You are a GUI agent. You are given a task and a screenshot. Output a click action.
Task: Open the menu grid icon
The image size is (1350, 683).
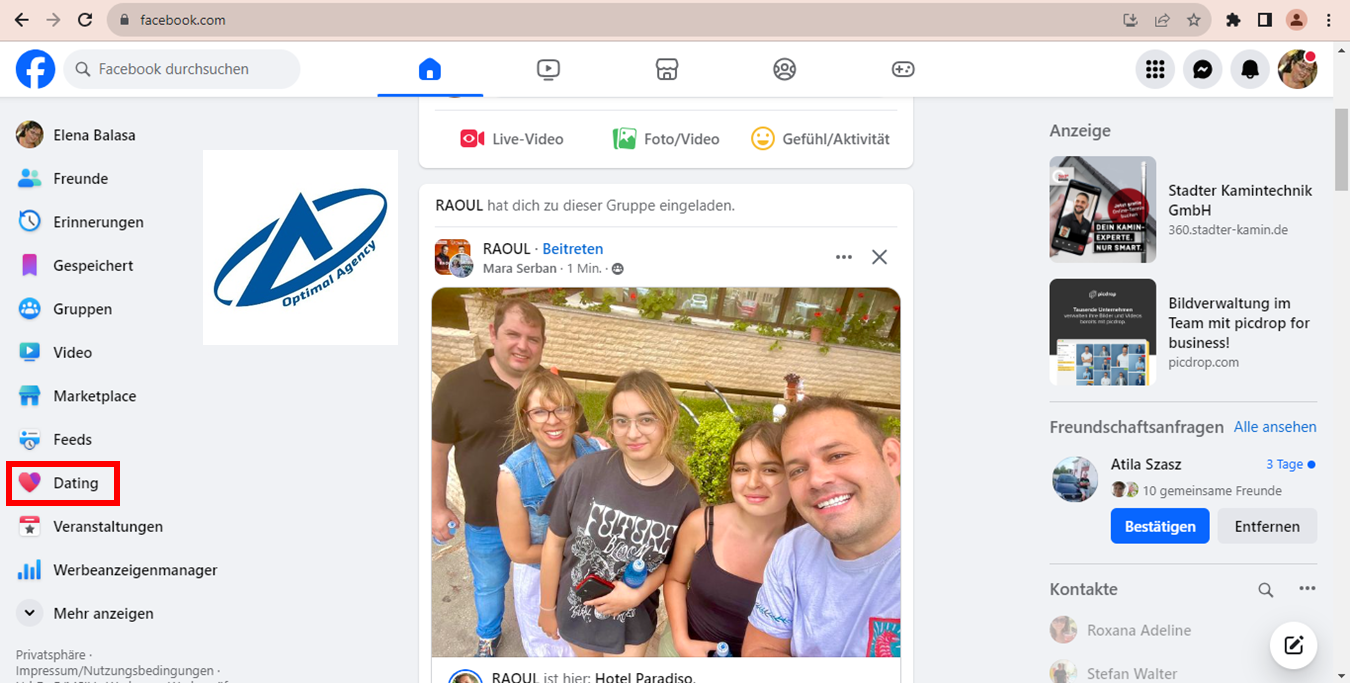coord(1156,69)
